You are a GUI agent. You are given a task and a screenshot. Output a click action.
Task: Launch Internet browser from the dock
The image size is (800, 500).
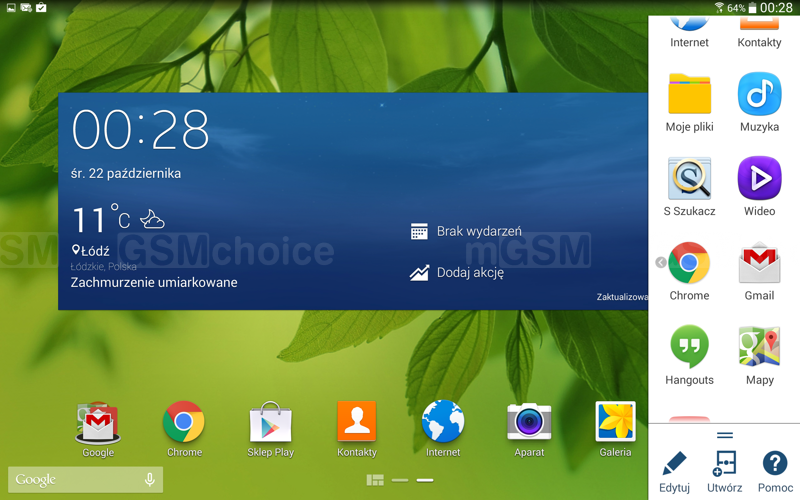pos(443,424)
